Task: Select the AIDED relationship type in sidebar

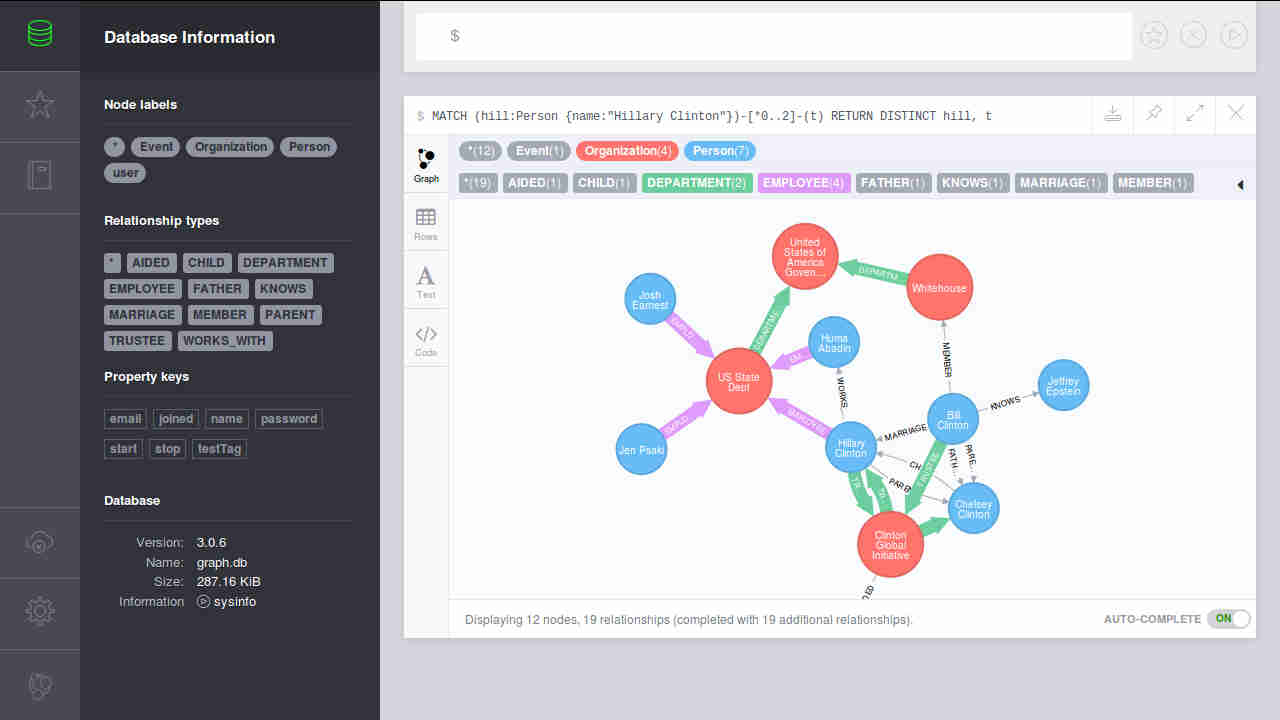Action: (151, 263)
